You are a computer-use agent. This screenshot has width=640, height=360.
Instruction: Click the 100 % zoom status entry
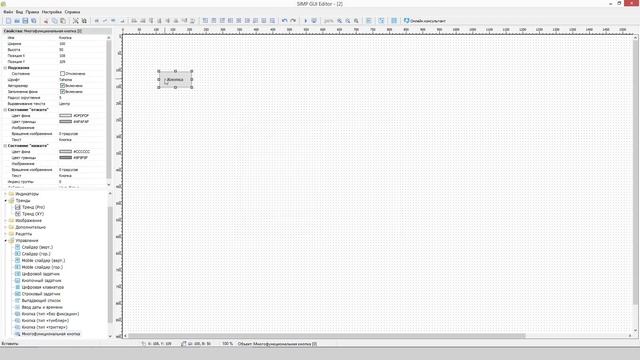227,344
